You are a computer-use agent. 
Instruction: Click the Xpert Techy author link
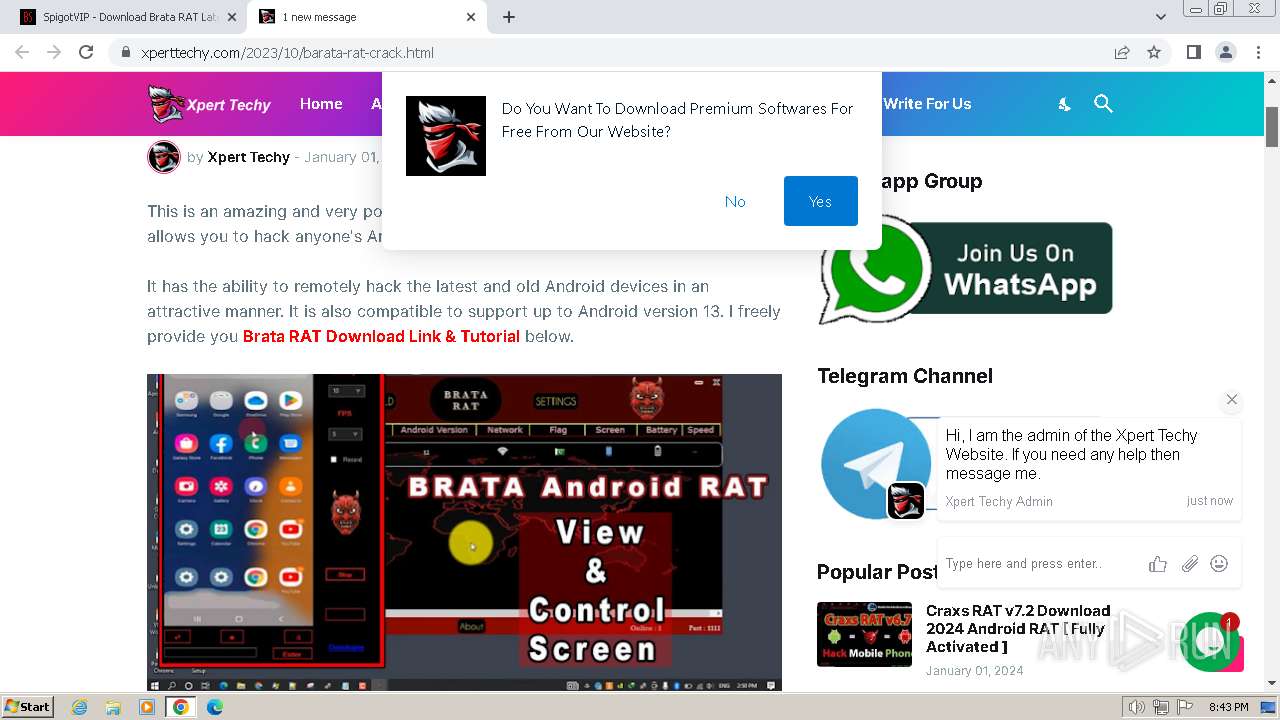click(x=248, y=157)
